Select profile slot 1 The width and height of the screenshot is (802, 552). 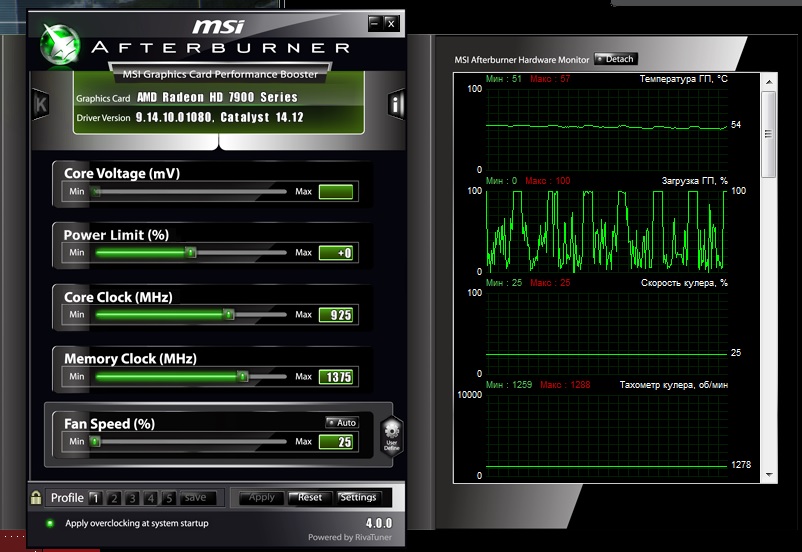pos(95,498)
